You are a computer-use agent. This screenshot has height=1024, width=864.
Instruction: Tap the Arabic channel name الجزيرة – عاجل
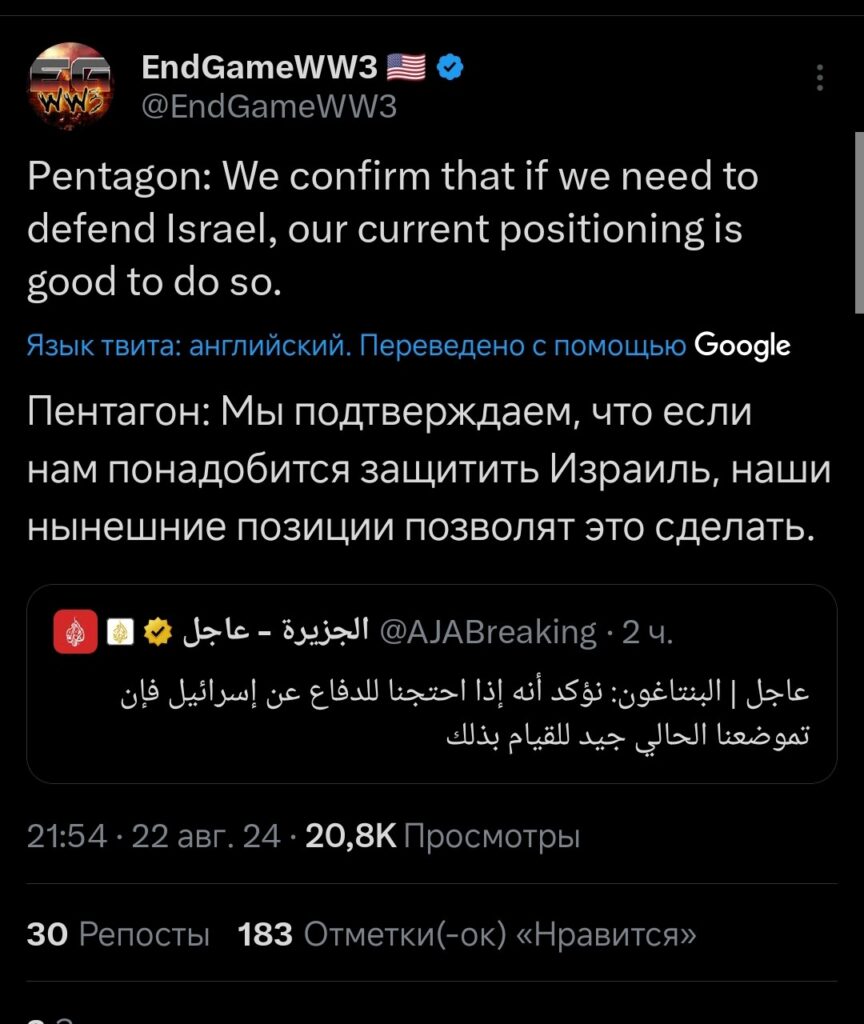coord(276,630)
